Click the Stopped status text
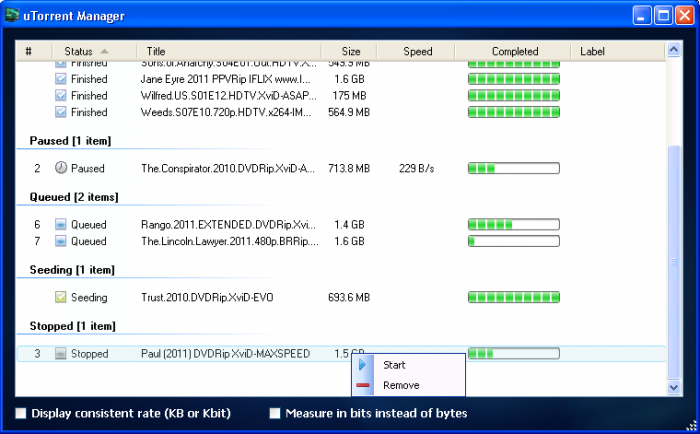Viewport: 700px width, 434px height. coord(90,353)
